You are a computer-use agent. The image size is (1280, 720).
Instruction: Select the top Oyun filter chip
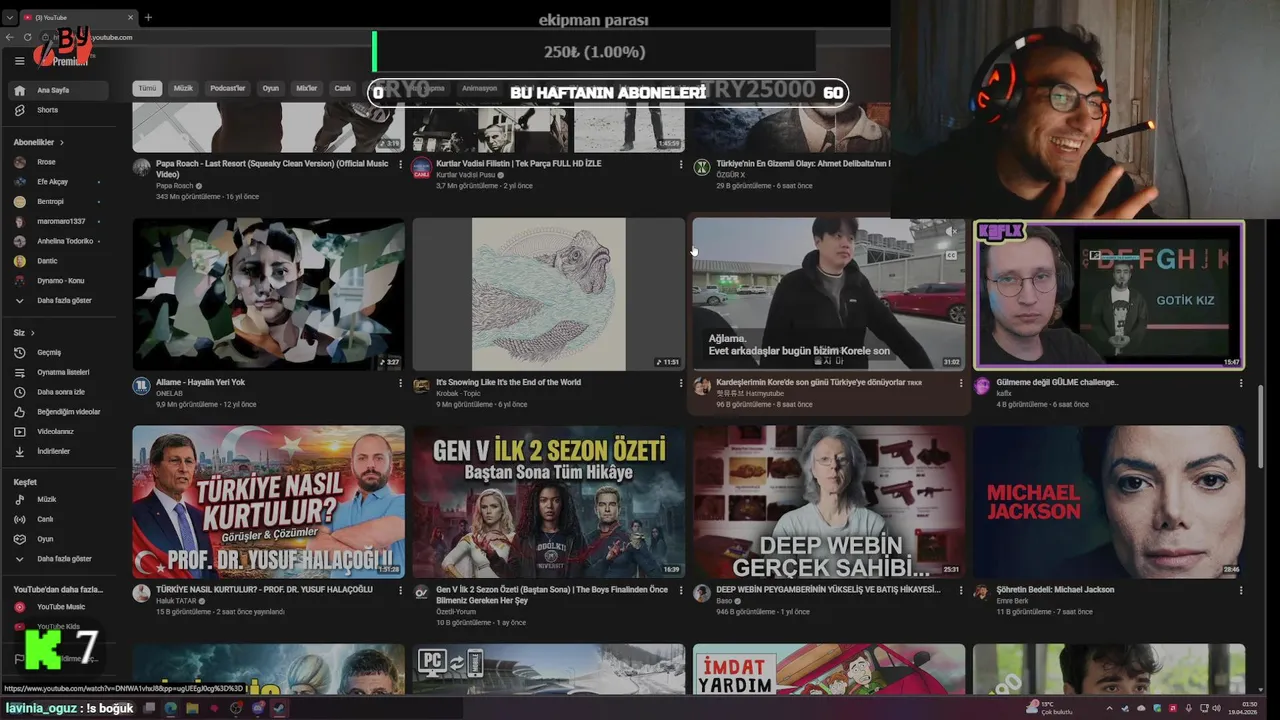point(271,88)
